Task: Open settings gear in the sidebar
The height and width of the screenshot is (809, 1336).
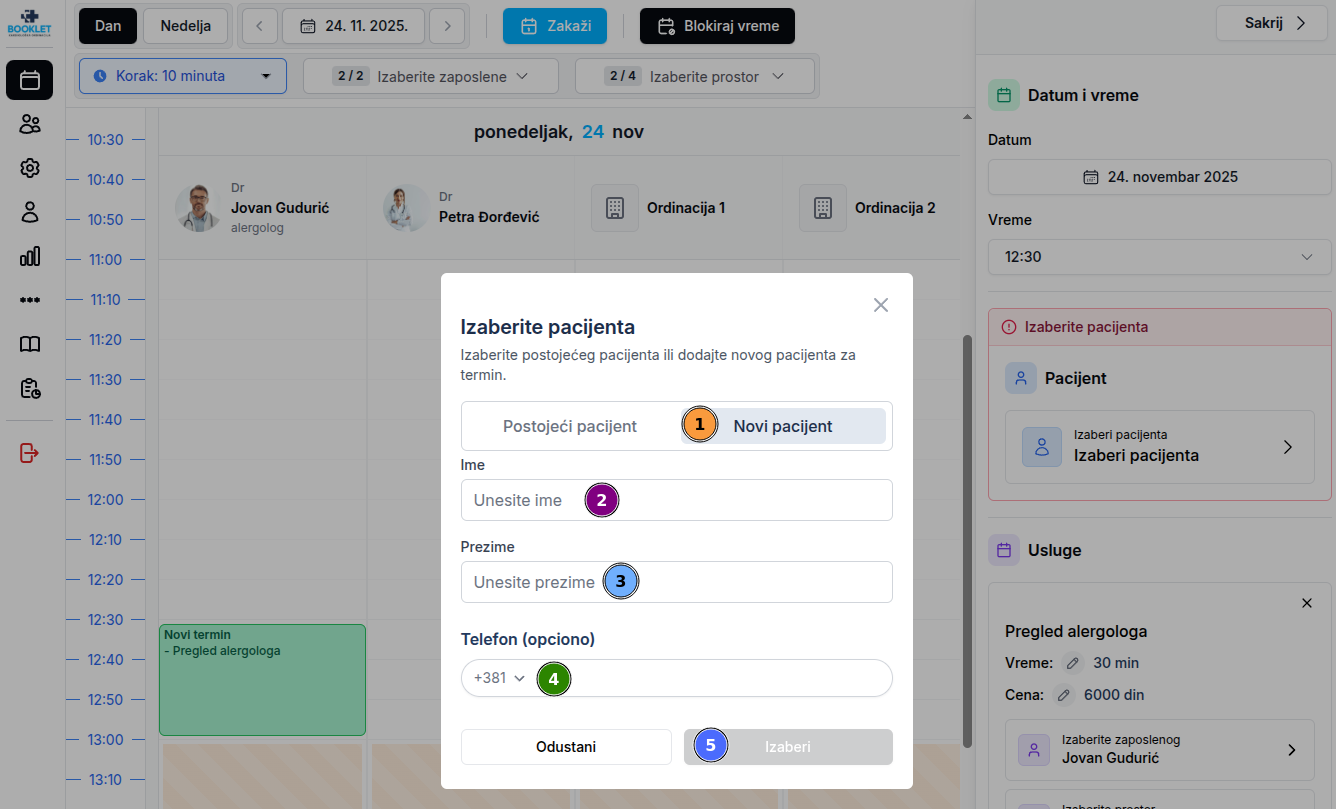Action: click(x=30, y=168)
